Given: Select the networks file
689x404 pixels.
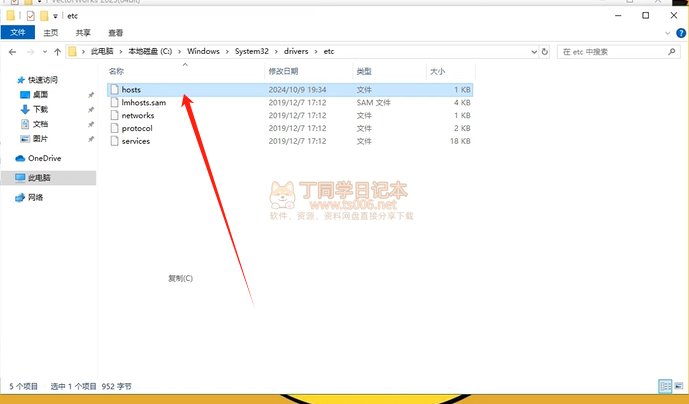Looking at the screenshot, I should [290, 115].
